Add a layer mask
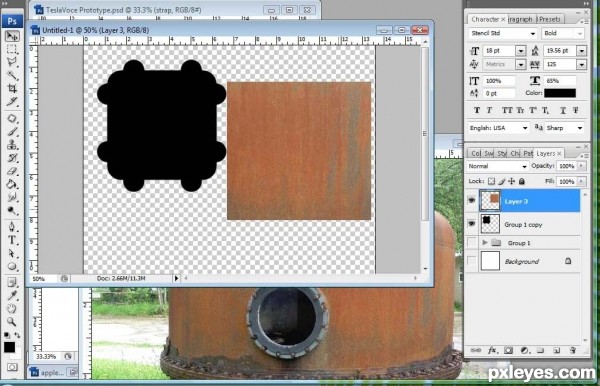 click(508, 350)
